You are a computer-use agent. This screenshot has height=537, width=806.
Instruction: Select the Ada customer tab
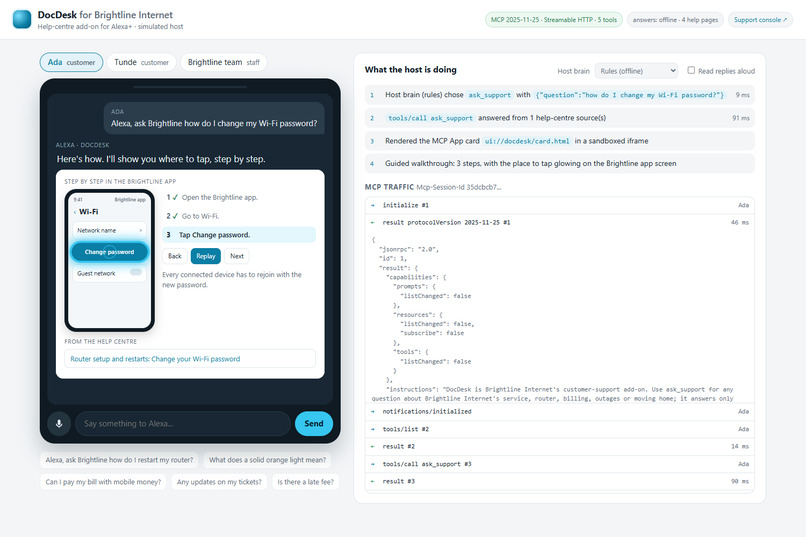point(71,62)
